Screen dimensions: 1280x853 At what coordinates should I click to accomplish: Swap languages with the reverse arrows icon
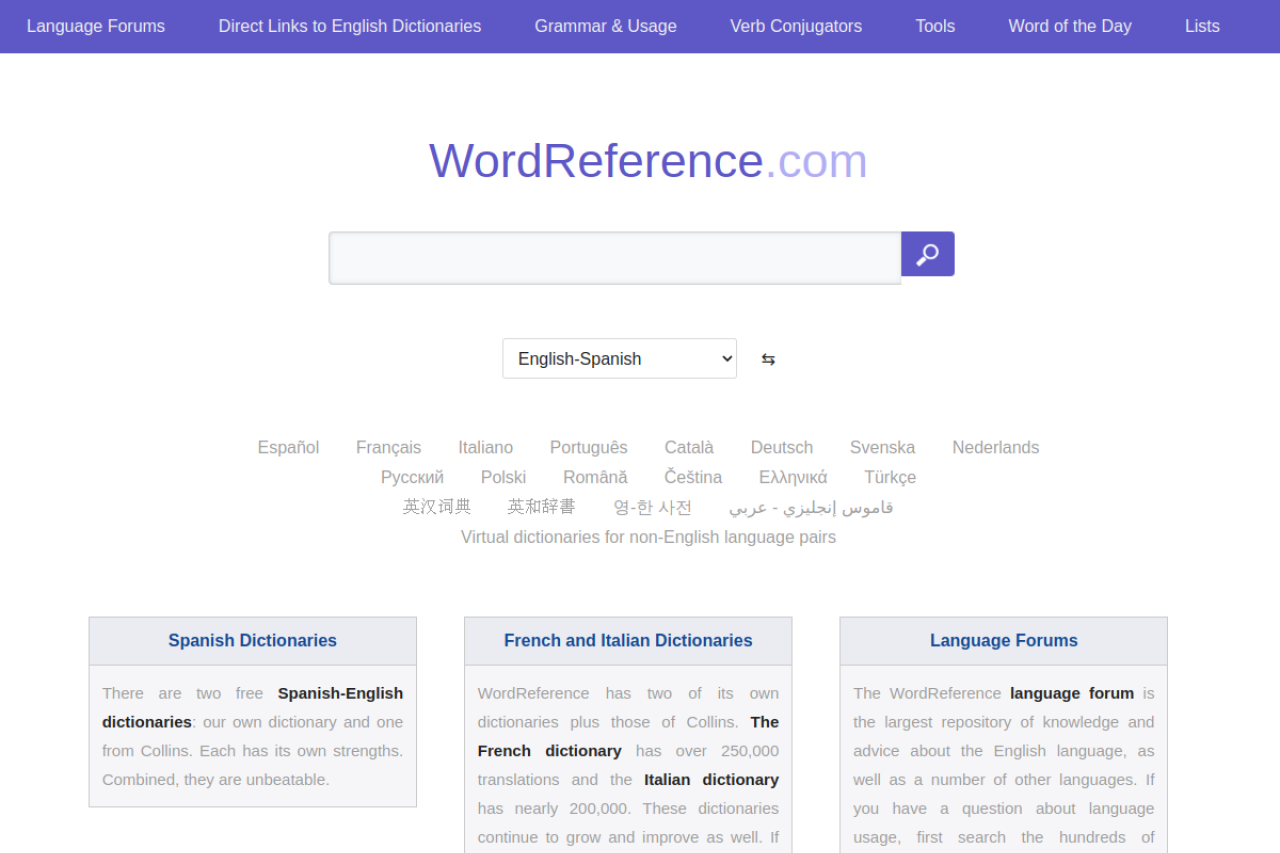click(768, 359)
